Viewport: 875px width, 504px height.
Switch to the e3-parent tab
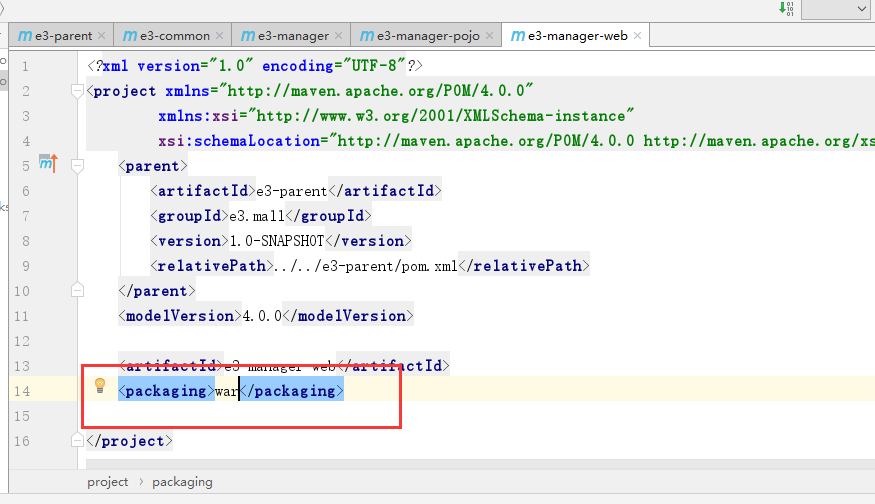click(x=62, y=36)
